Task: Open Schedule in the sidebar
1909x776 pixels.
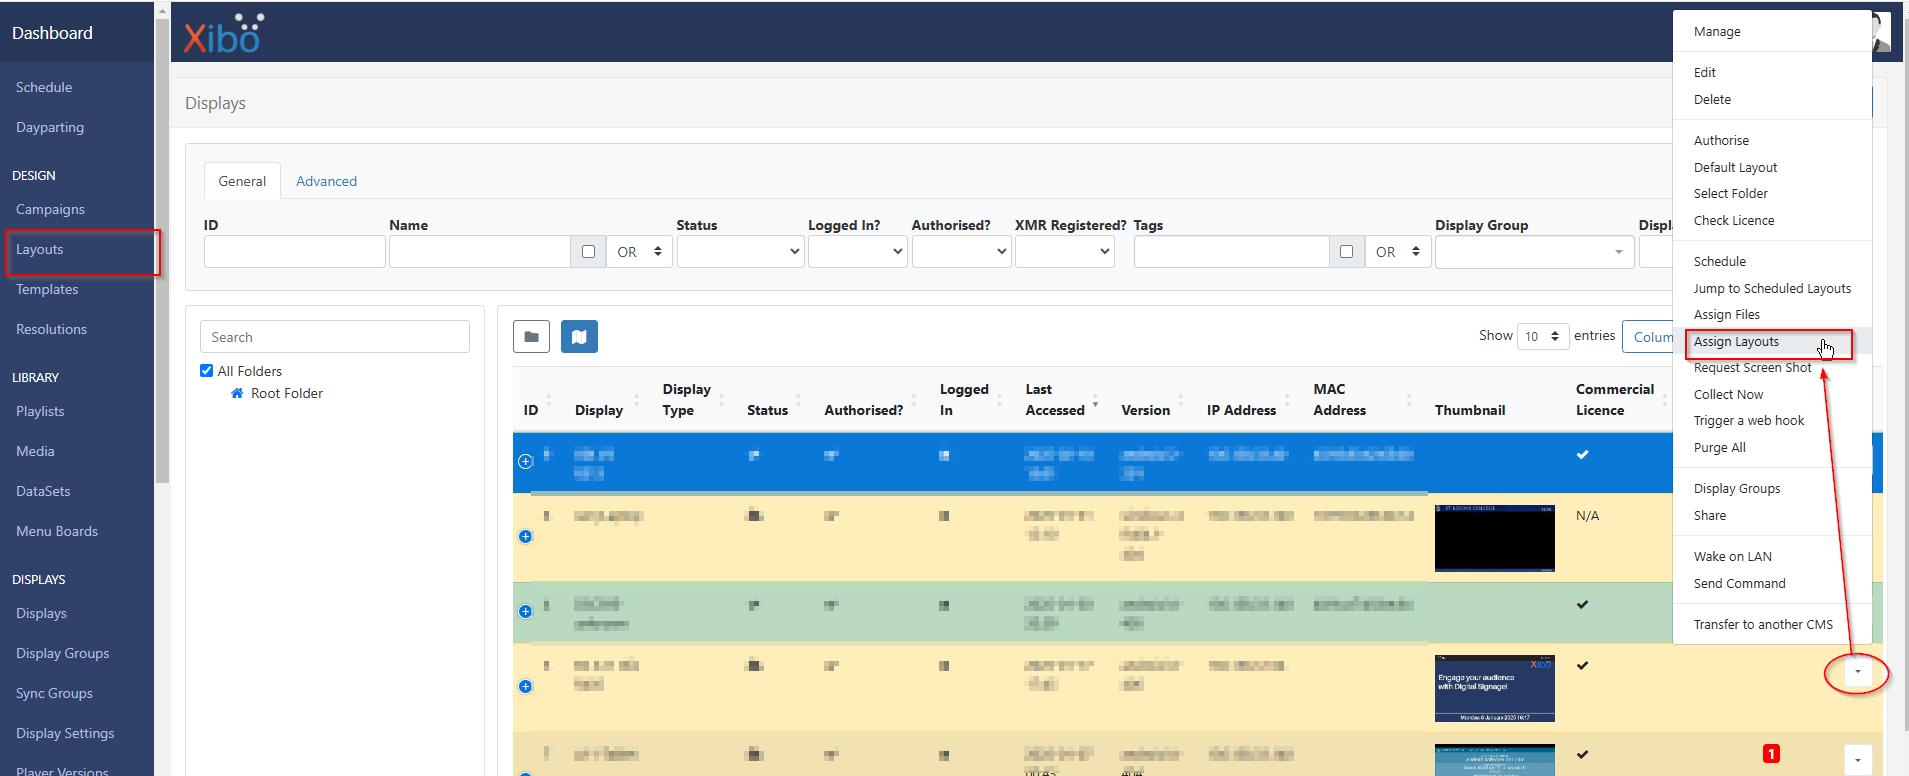Action: tap(44, 88)
